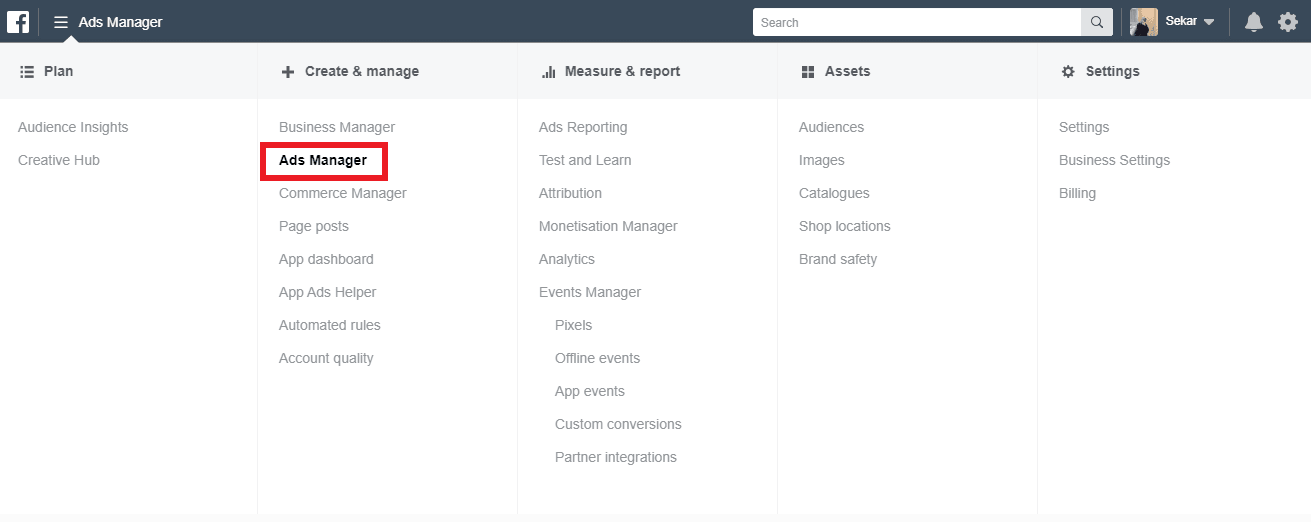
Task: Open Business Settings link
Action: [1114, 160]
